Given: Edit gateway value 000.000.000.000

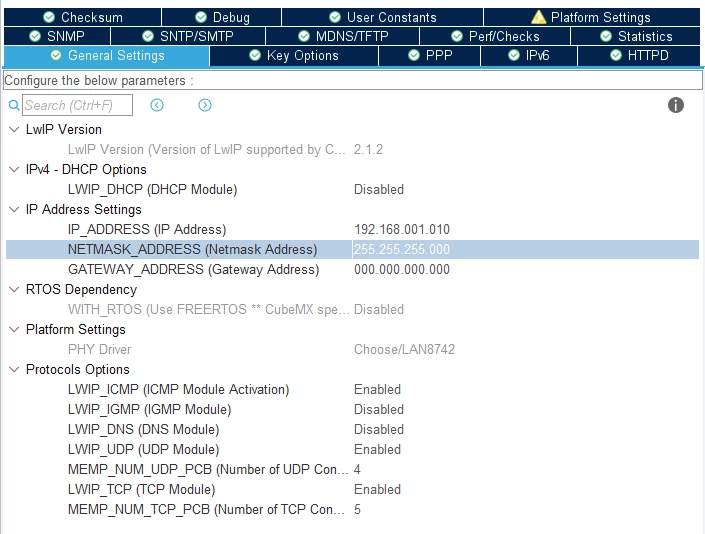Looking at the screenshot, I should point(402,270).
